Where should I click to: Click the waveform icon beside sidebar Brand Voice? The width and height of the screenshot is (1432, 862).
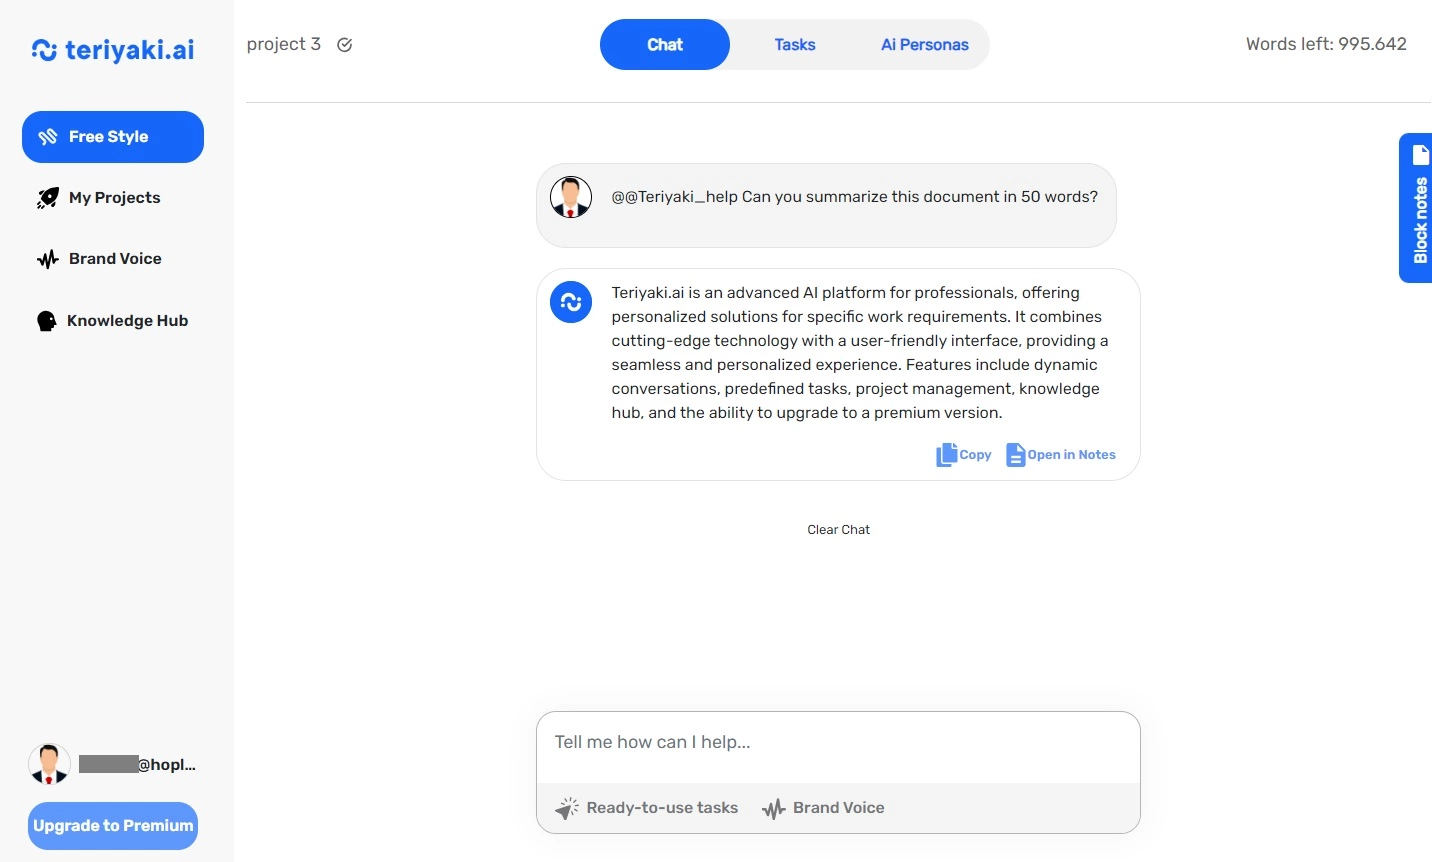[x=47, y=259]
